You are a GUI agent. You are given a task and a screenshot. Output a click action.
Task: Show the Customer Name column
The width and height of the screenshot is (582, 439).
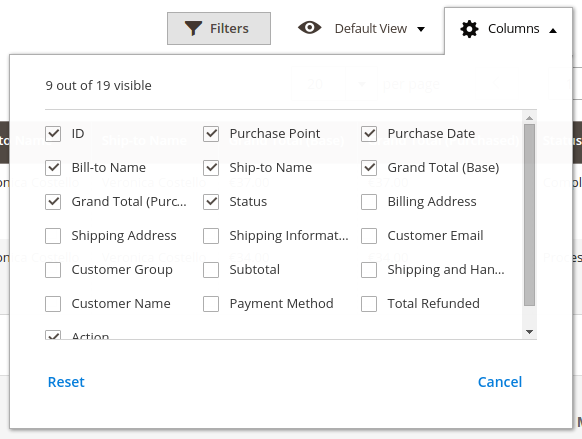tap(53, 304)
